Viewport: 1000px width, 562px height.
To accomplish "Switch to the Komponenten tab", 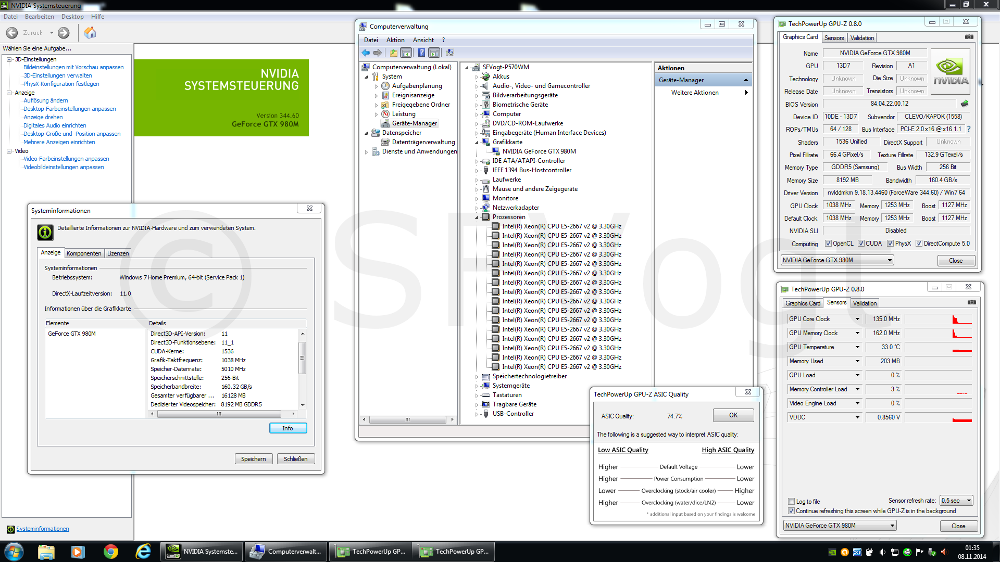I will [x=84, y=253].
